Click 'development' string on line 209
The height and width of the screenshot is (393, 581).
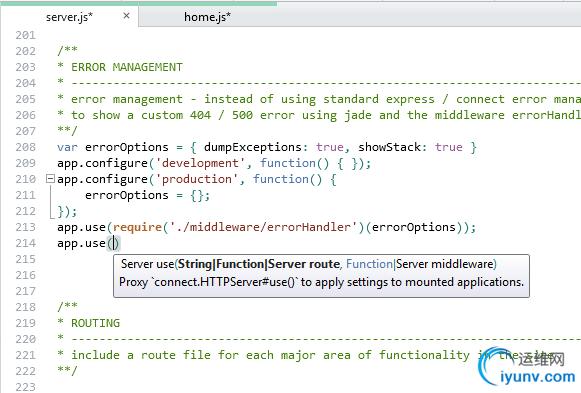[200, 163]
